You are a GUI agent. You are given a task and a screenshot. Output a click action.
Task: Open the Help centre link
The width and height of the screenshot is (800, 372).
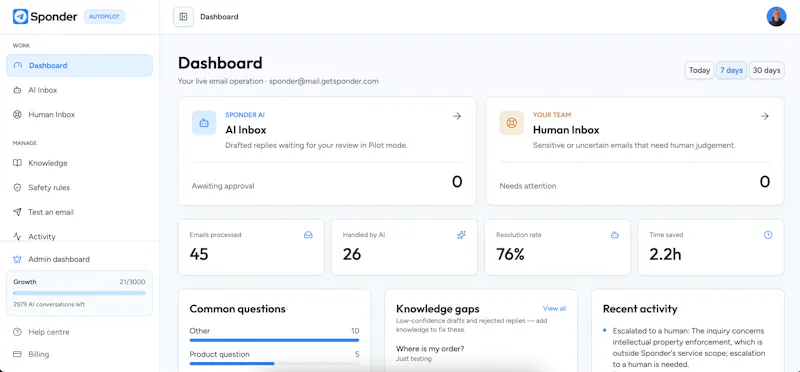click(x=80, y=332)
